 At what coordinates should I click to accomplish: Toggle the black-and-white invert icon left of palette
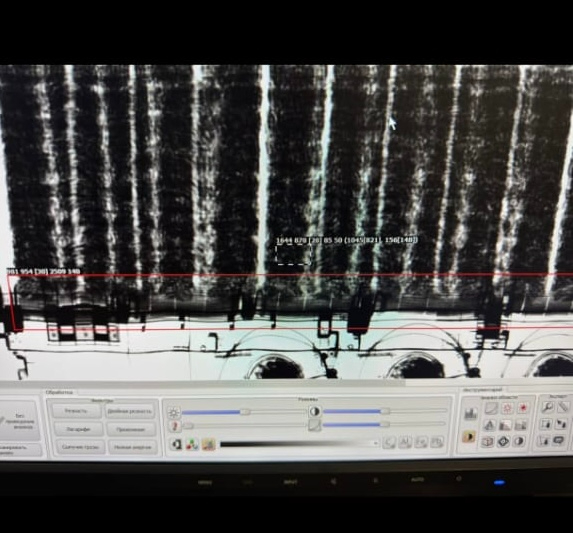177,444
